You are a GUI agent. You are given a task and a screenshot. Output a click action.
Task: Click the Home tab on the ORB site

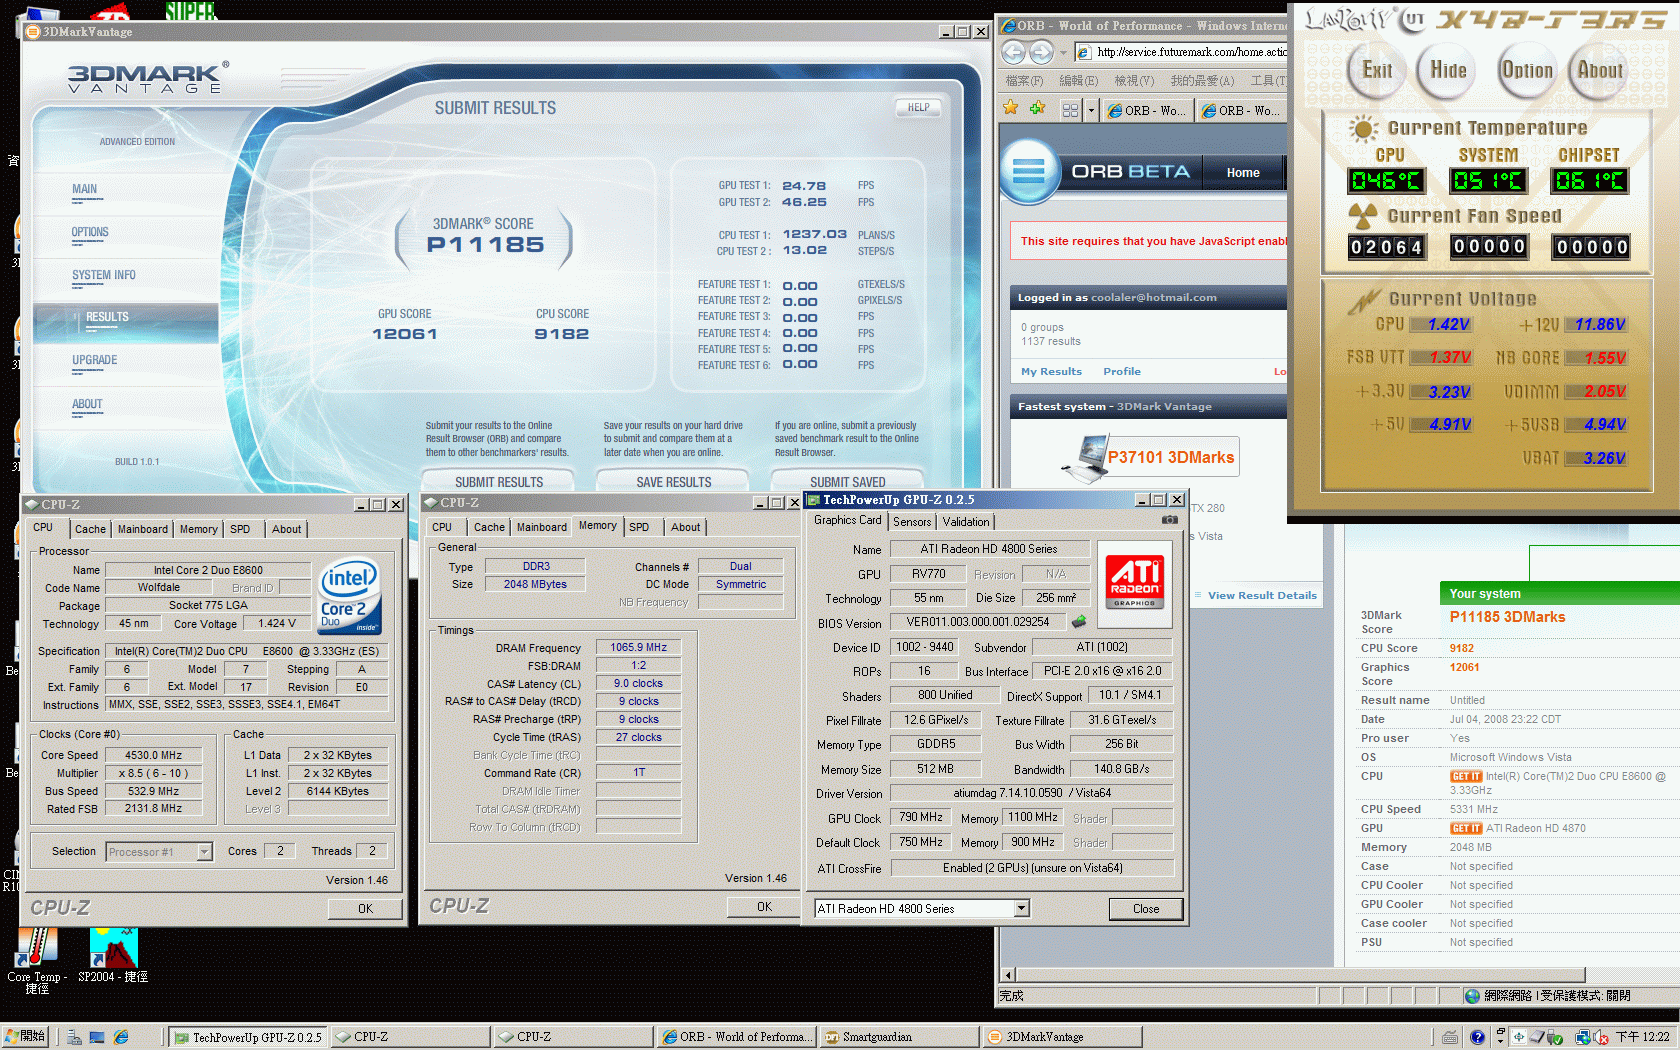click(x=1243, y=172)
